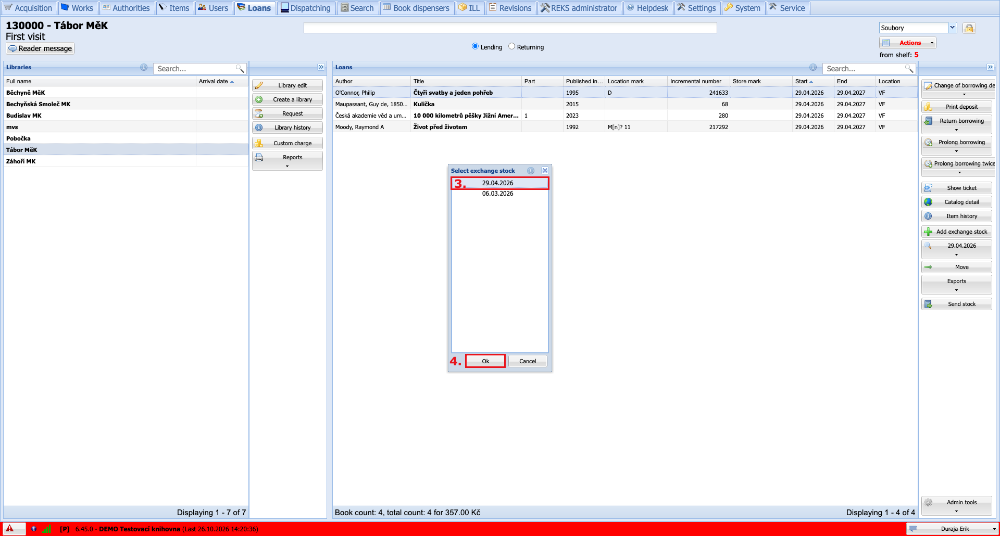Open the Dunajia Erik user dropdown
This screenshot has width=1000, height=536.
[950, 529]
